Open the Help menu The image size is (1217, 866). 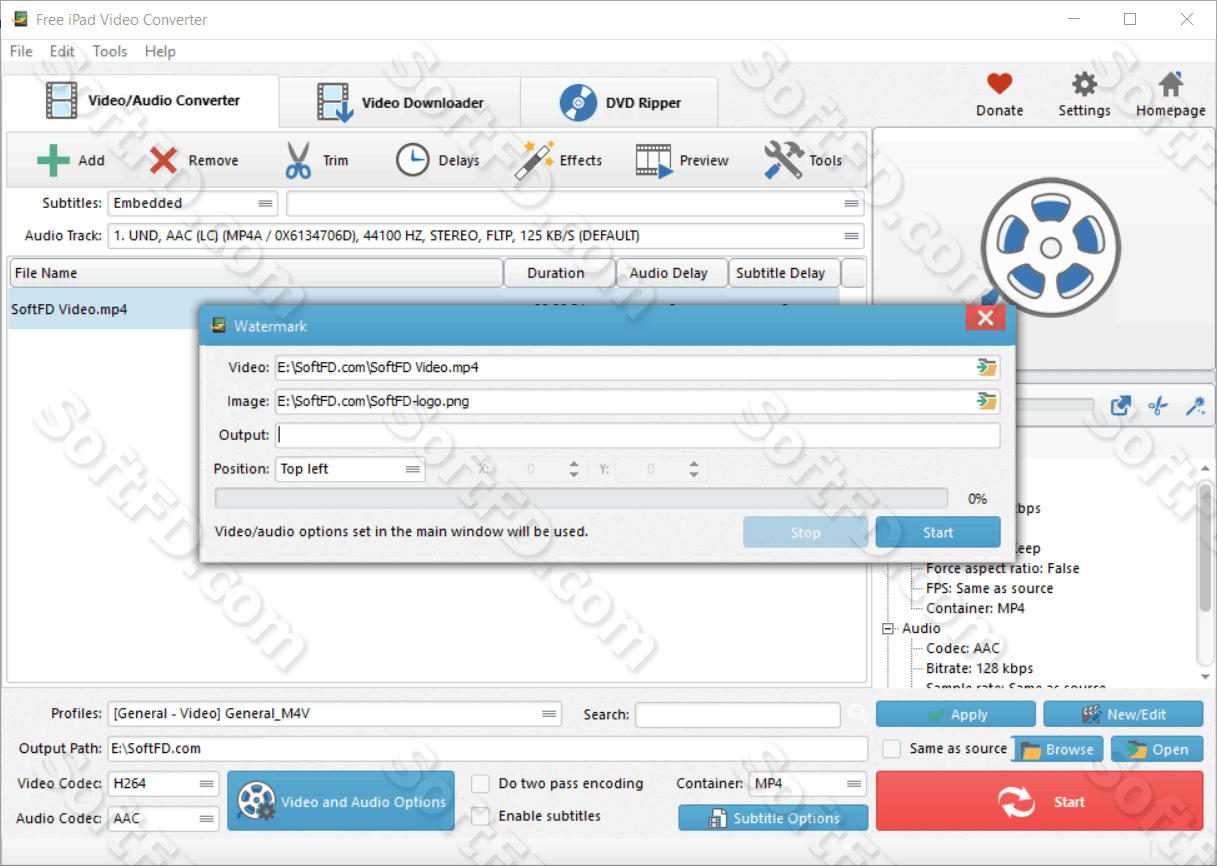(160, 51)
